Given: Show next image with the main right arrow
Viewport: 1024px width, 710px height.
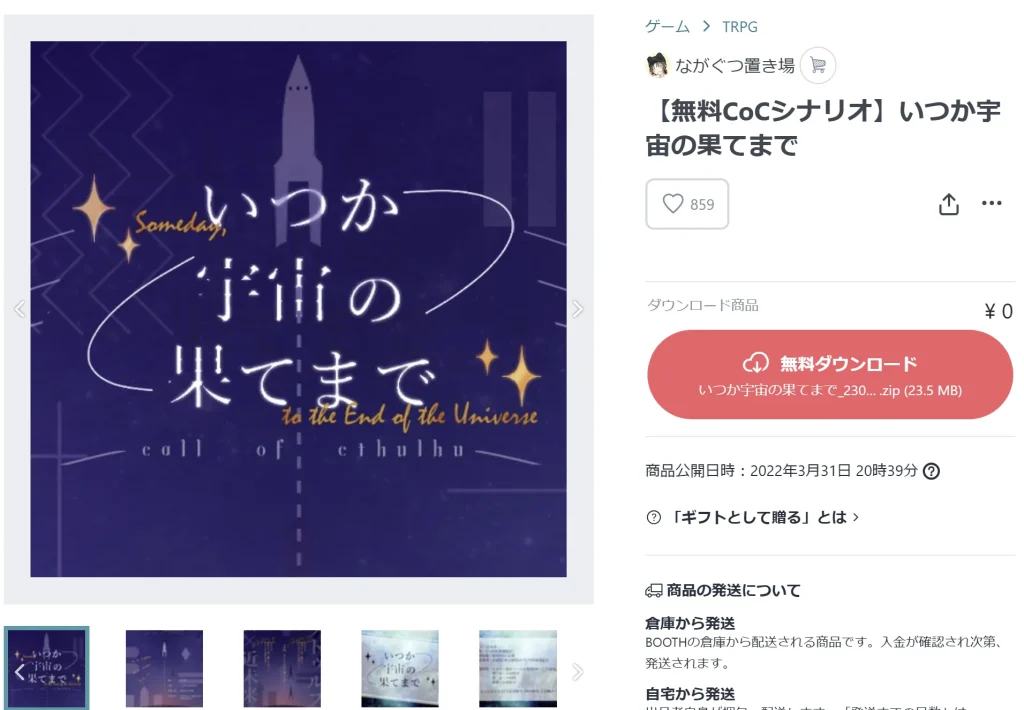Looking at the screenshot, I should 577,309.
